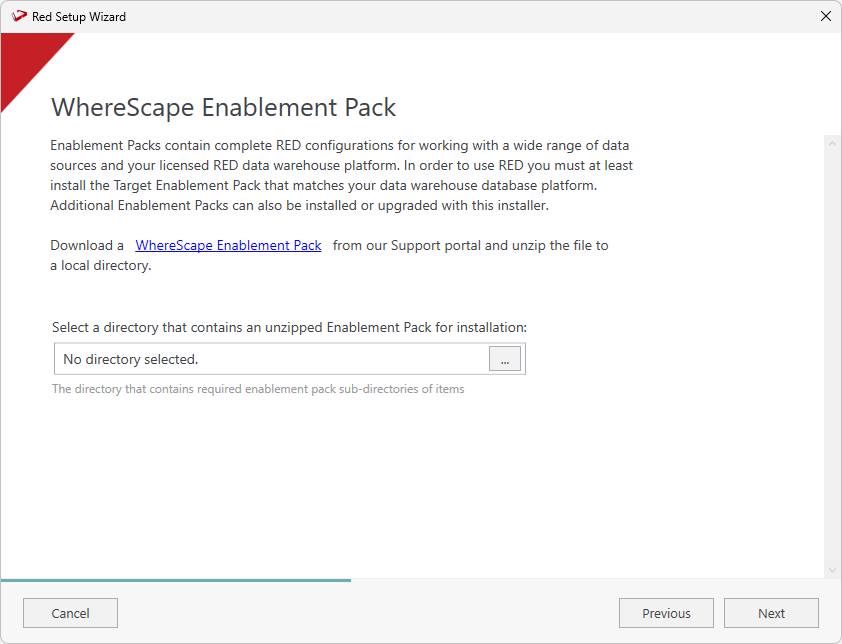
Task: Click the vertical scrollbar track
Action: click(832, 350)
